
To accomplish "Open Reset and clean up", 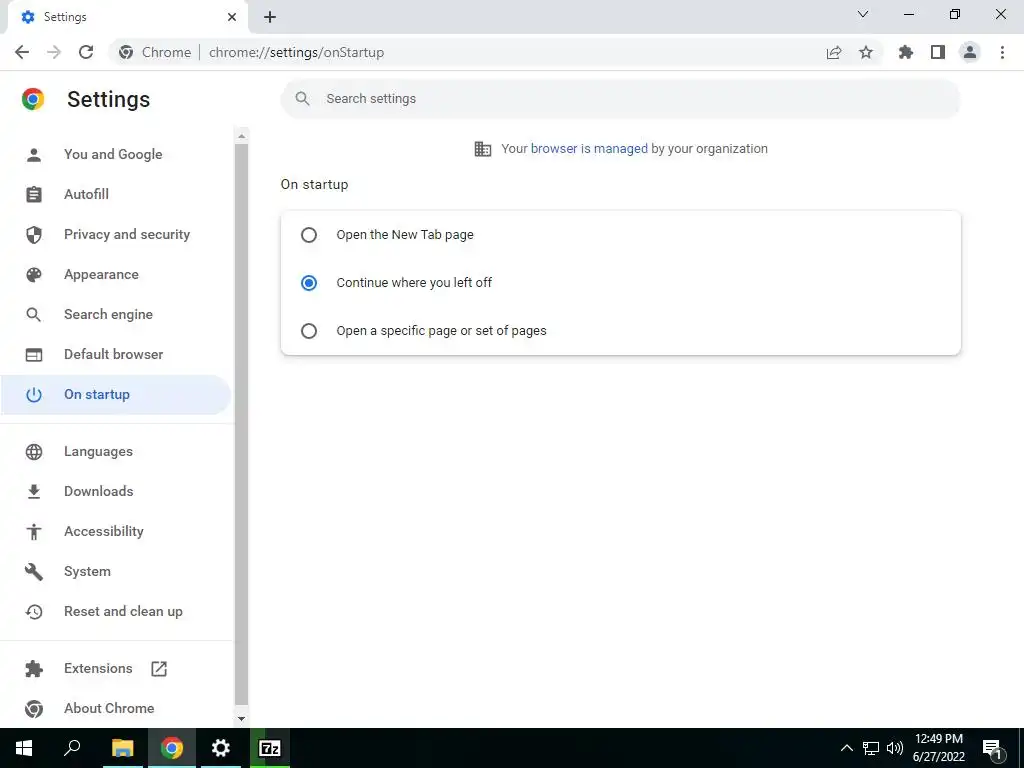I will tap(116, 611).
